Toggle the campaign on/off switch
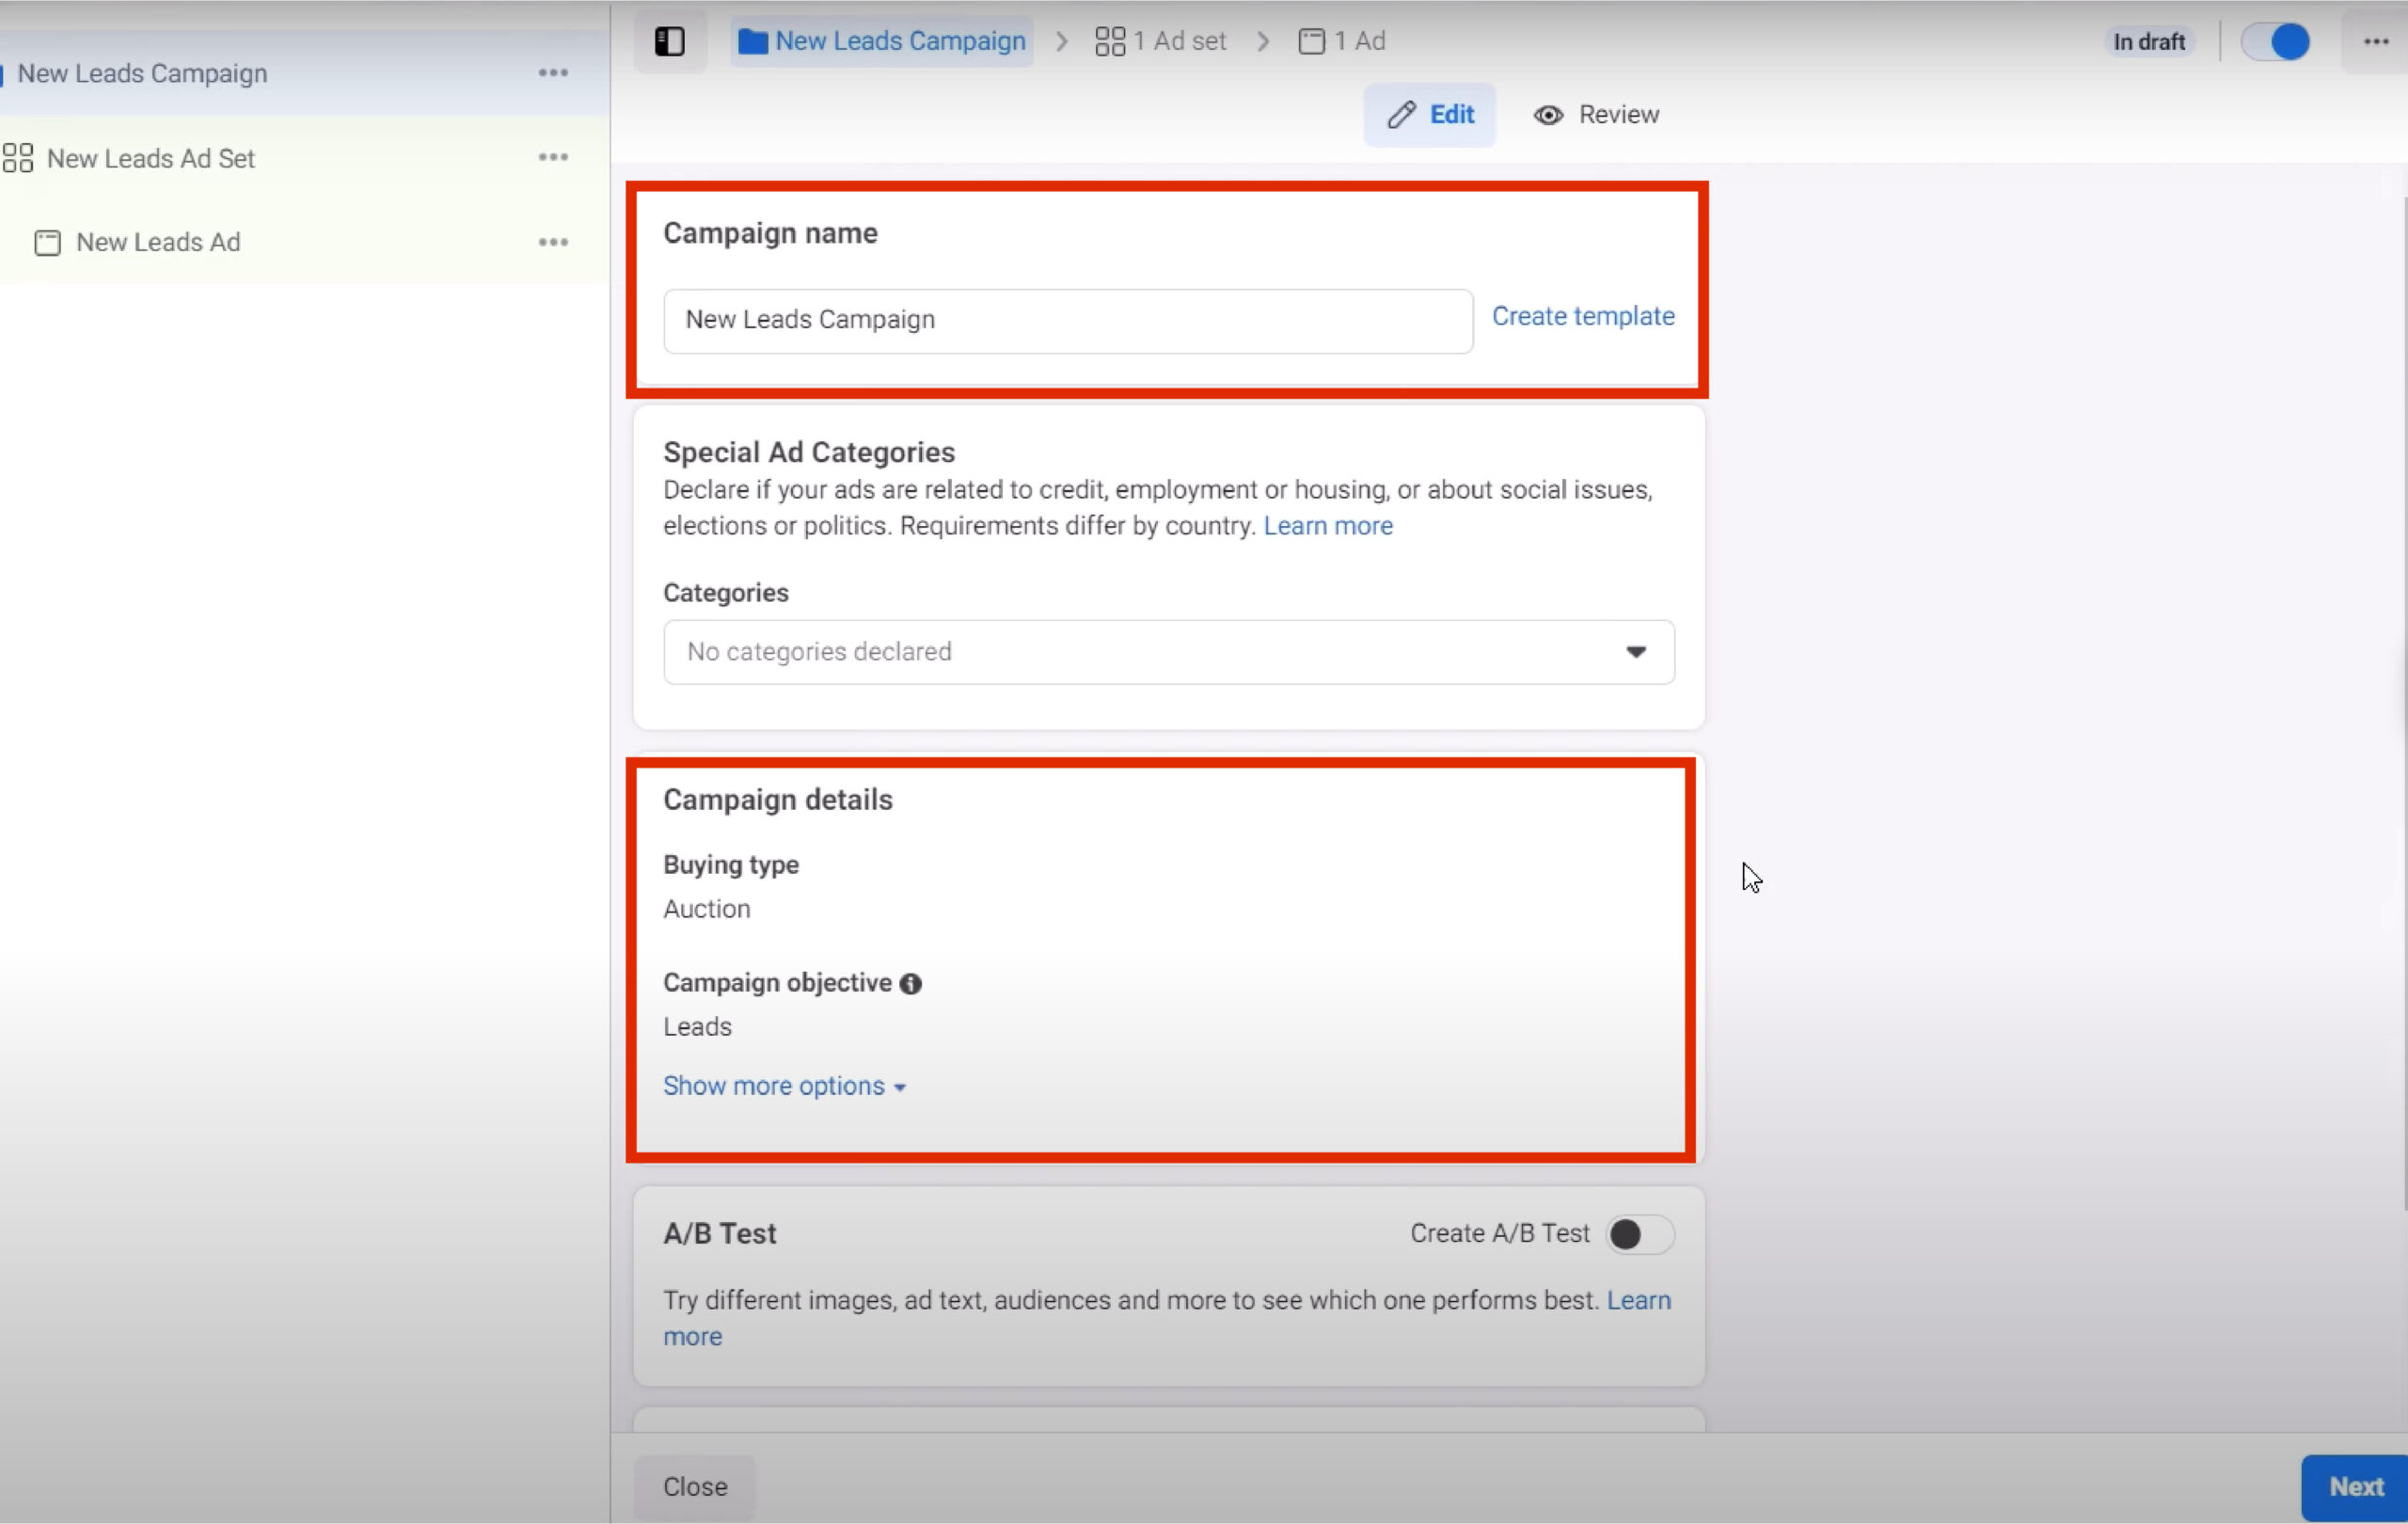2408x1524 pixels. click(x=2275, y=41)
